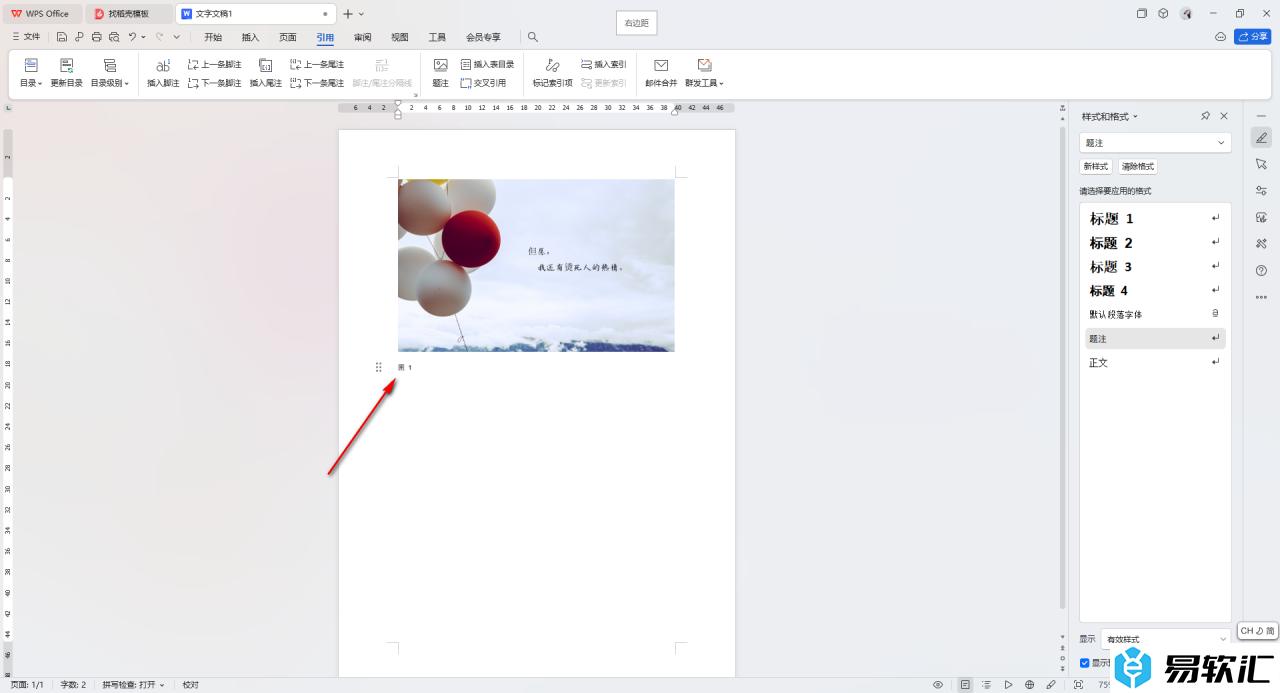Open footnote/endnote dialog launcher arrow
The width and height of the screenshot is (1280, 693).
[x=415, y=95]
